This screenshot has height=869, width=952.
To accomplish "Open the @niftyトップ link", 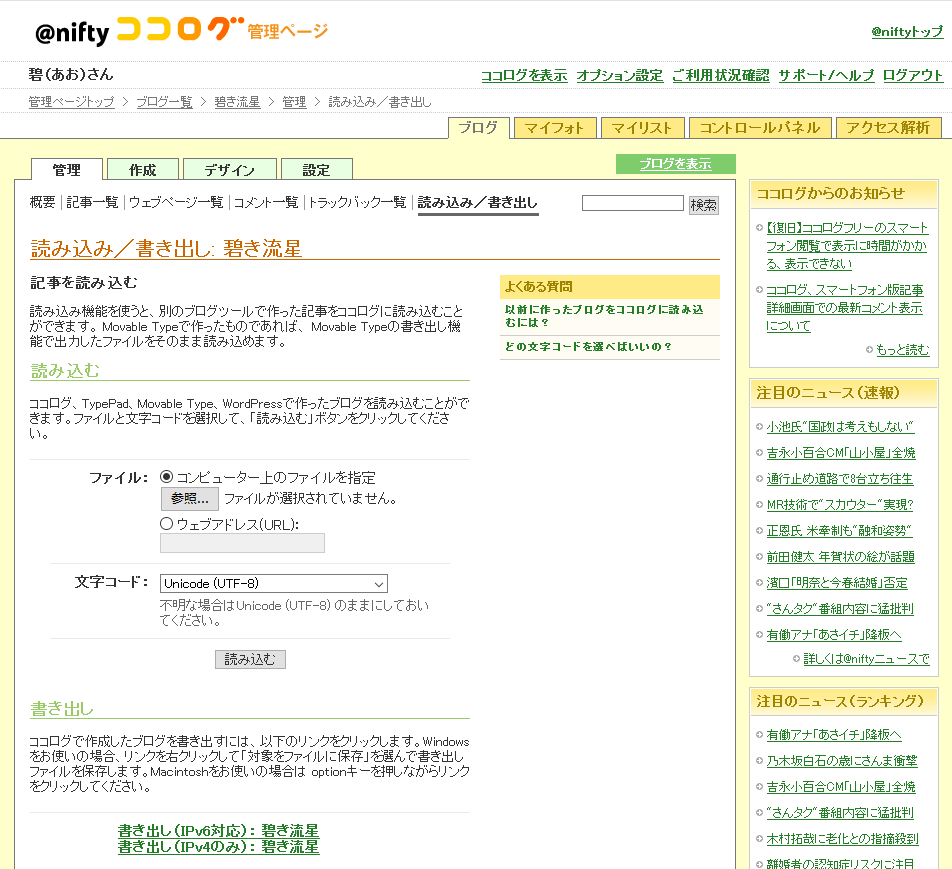I will [907, 32].
